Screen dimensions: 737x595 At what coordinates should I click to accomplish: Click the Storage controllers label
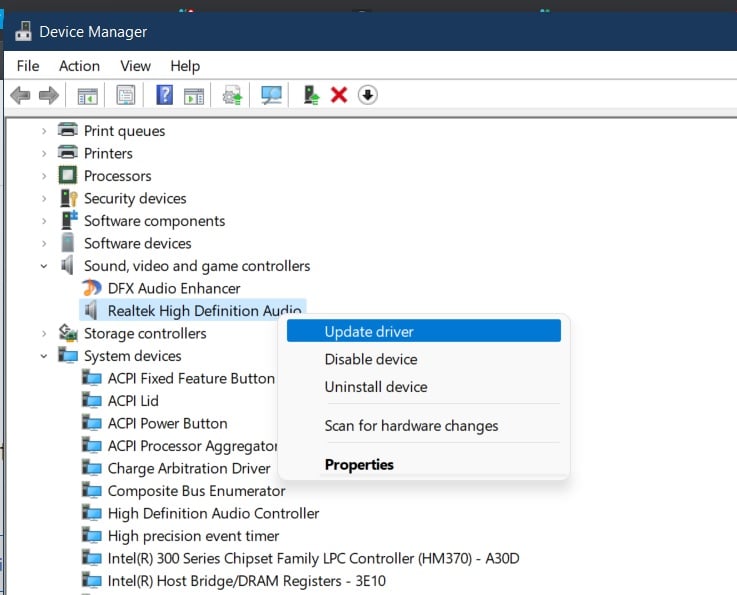click(x=145, y=333)
